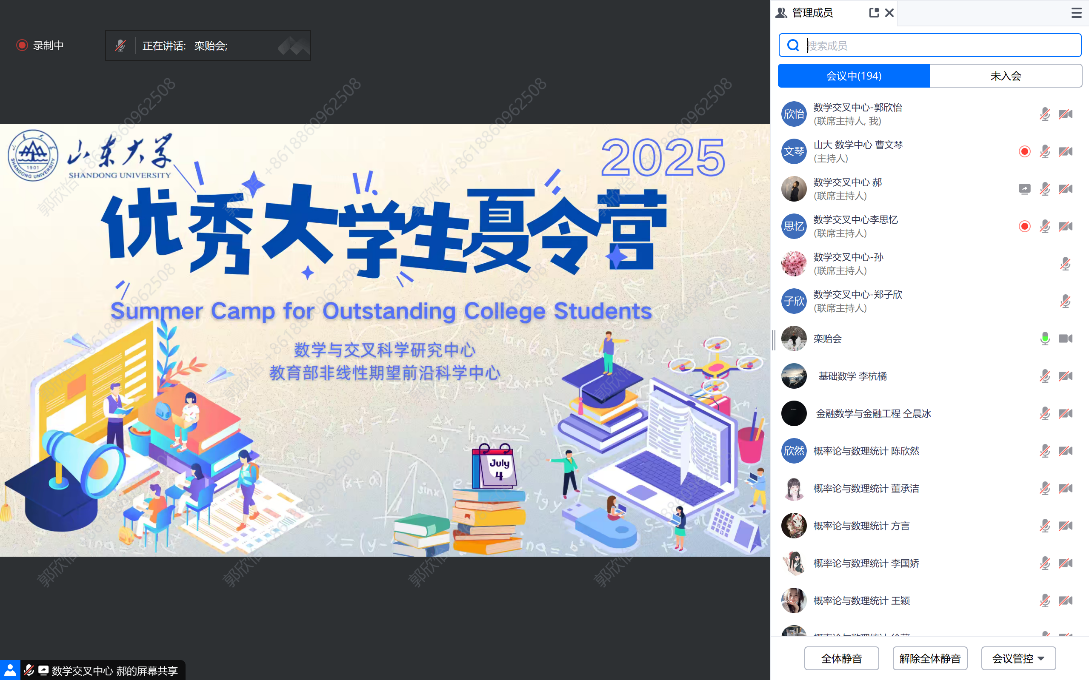Image resolution: width=1089 pixels, height=680 pixels.
Task: Click the muted mic icon beside 正在讲话
Action: 120,46
